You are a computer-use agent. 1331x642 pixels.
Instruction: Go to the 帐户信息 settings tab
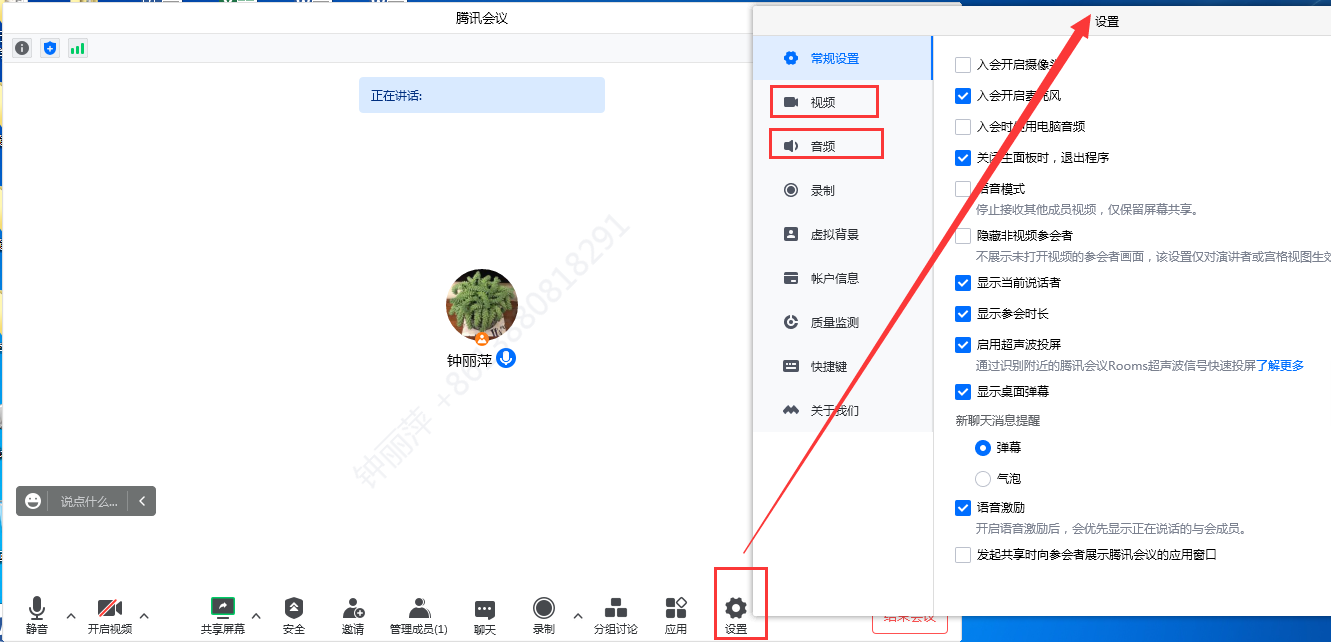pyautogui.click(x=843, y=278)
